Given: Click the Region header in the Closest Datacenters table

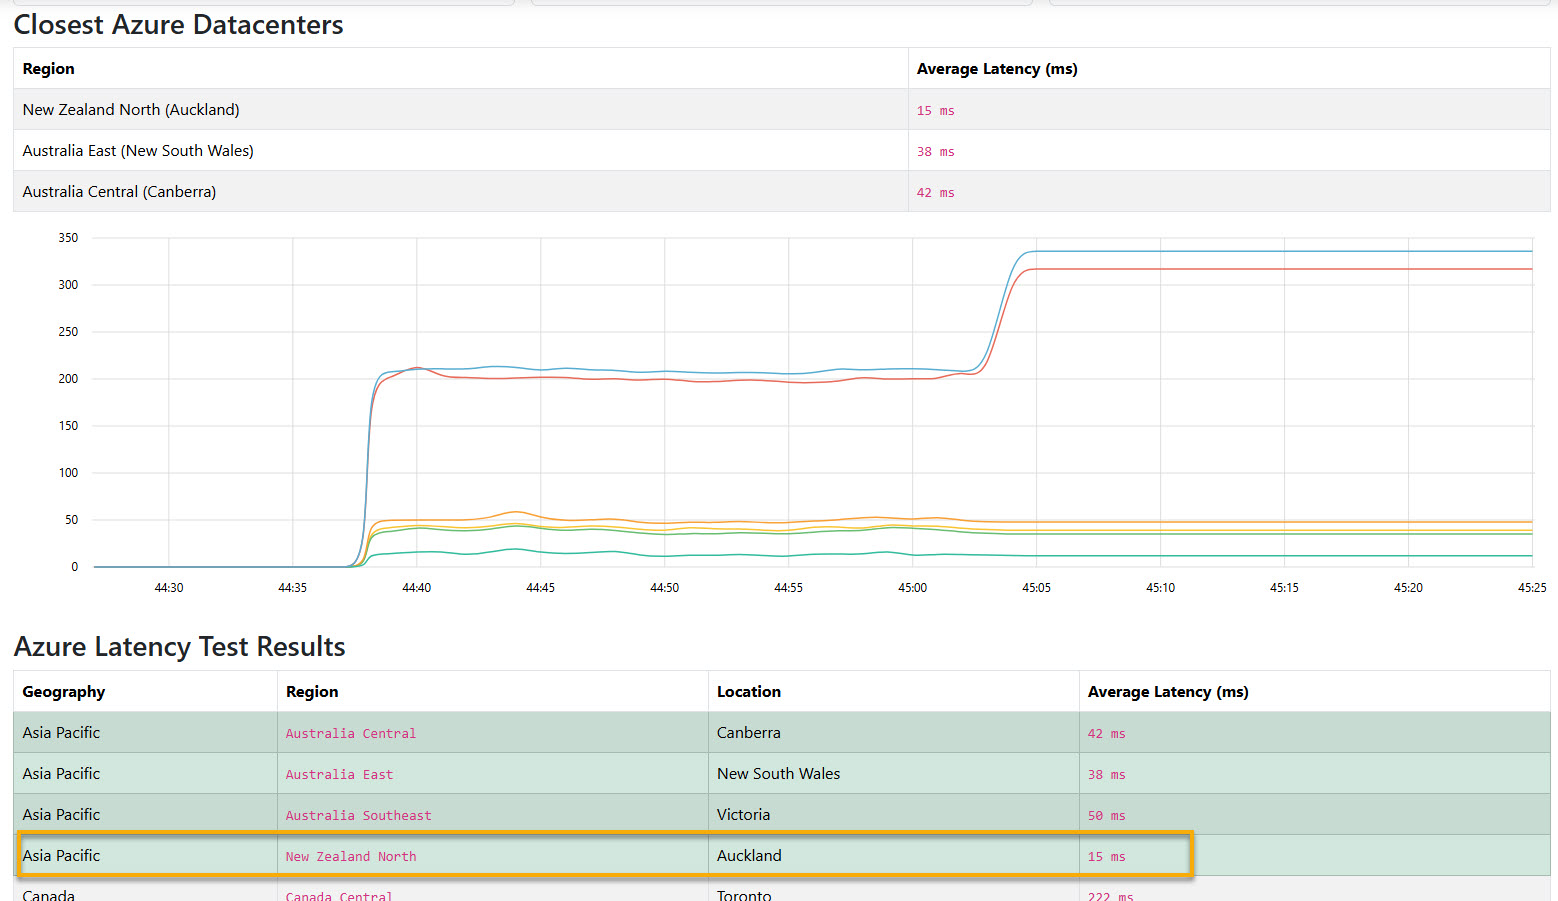Looking at the screenshot, I should tap(48, 69).
